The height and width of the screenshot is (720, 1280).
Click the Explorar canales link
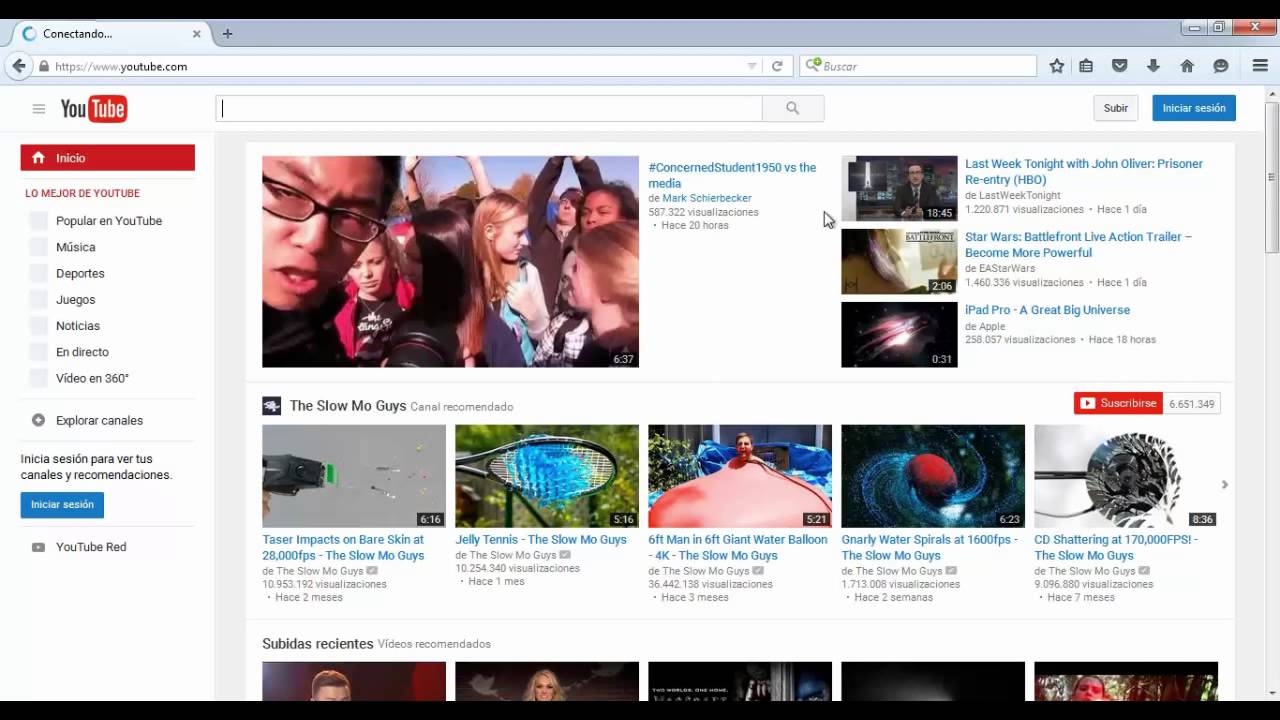(99, 420)
